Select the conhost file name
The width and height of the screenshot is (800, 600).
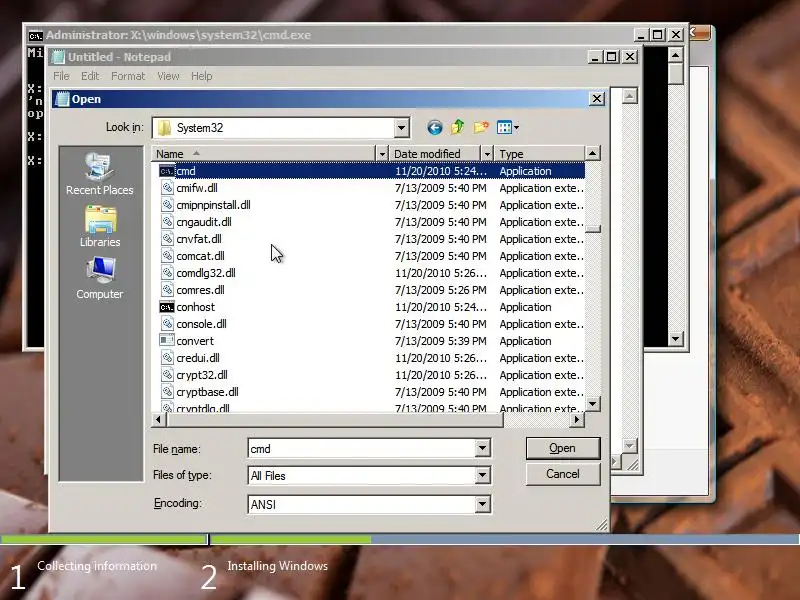pos(195,307)
